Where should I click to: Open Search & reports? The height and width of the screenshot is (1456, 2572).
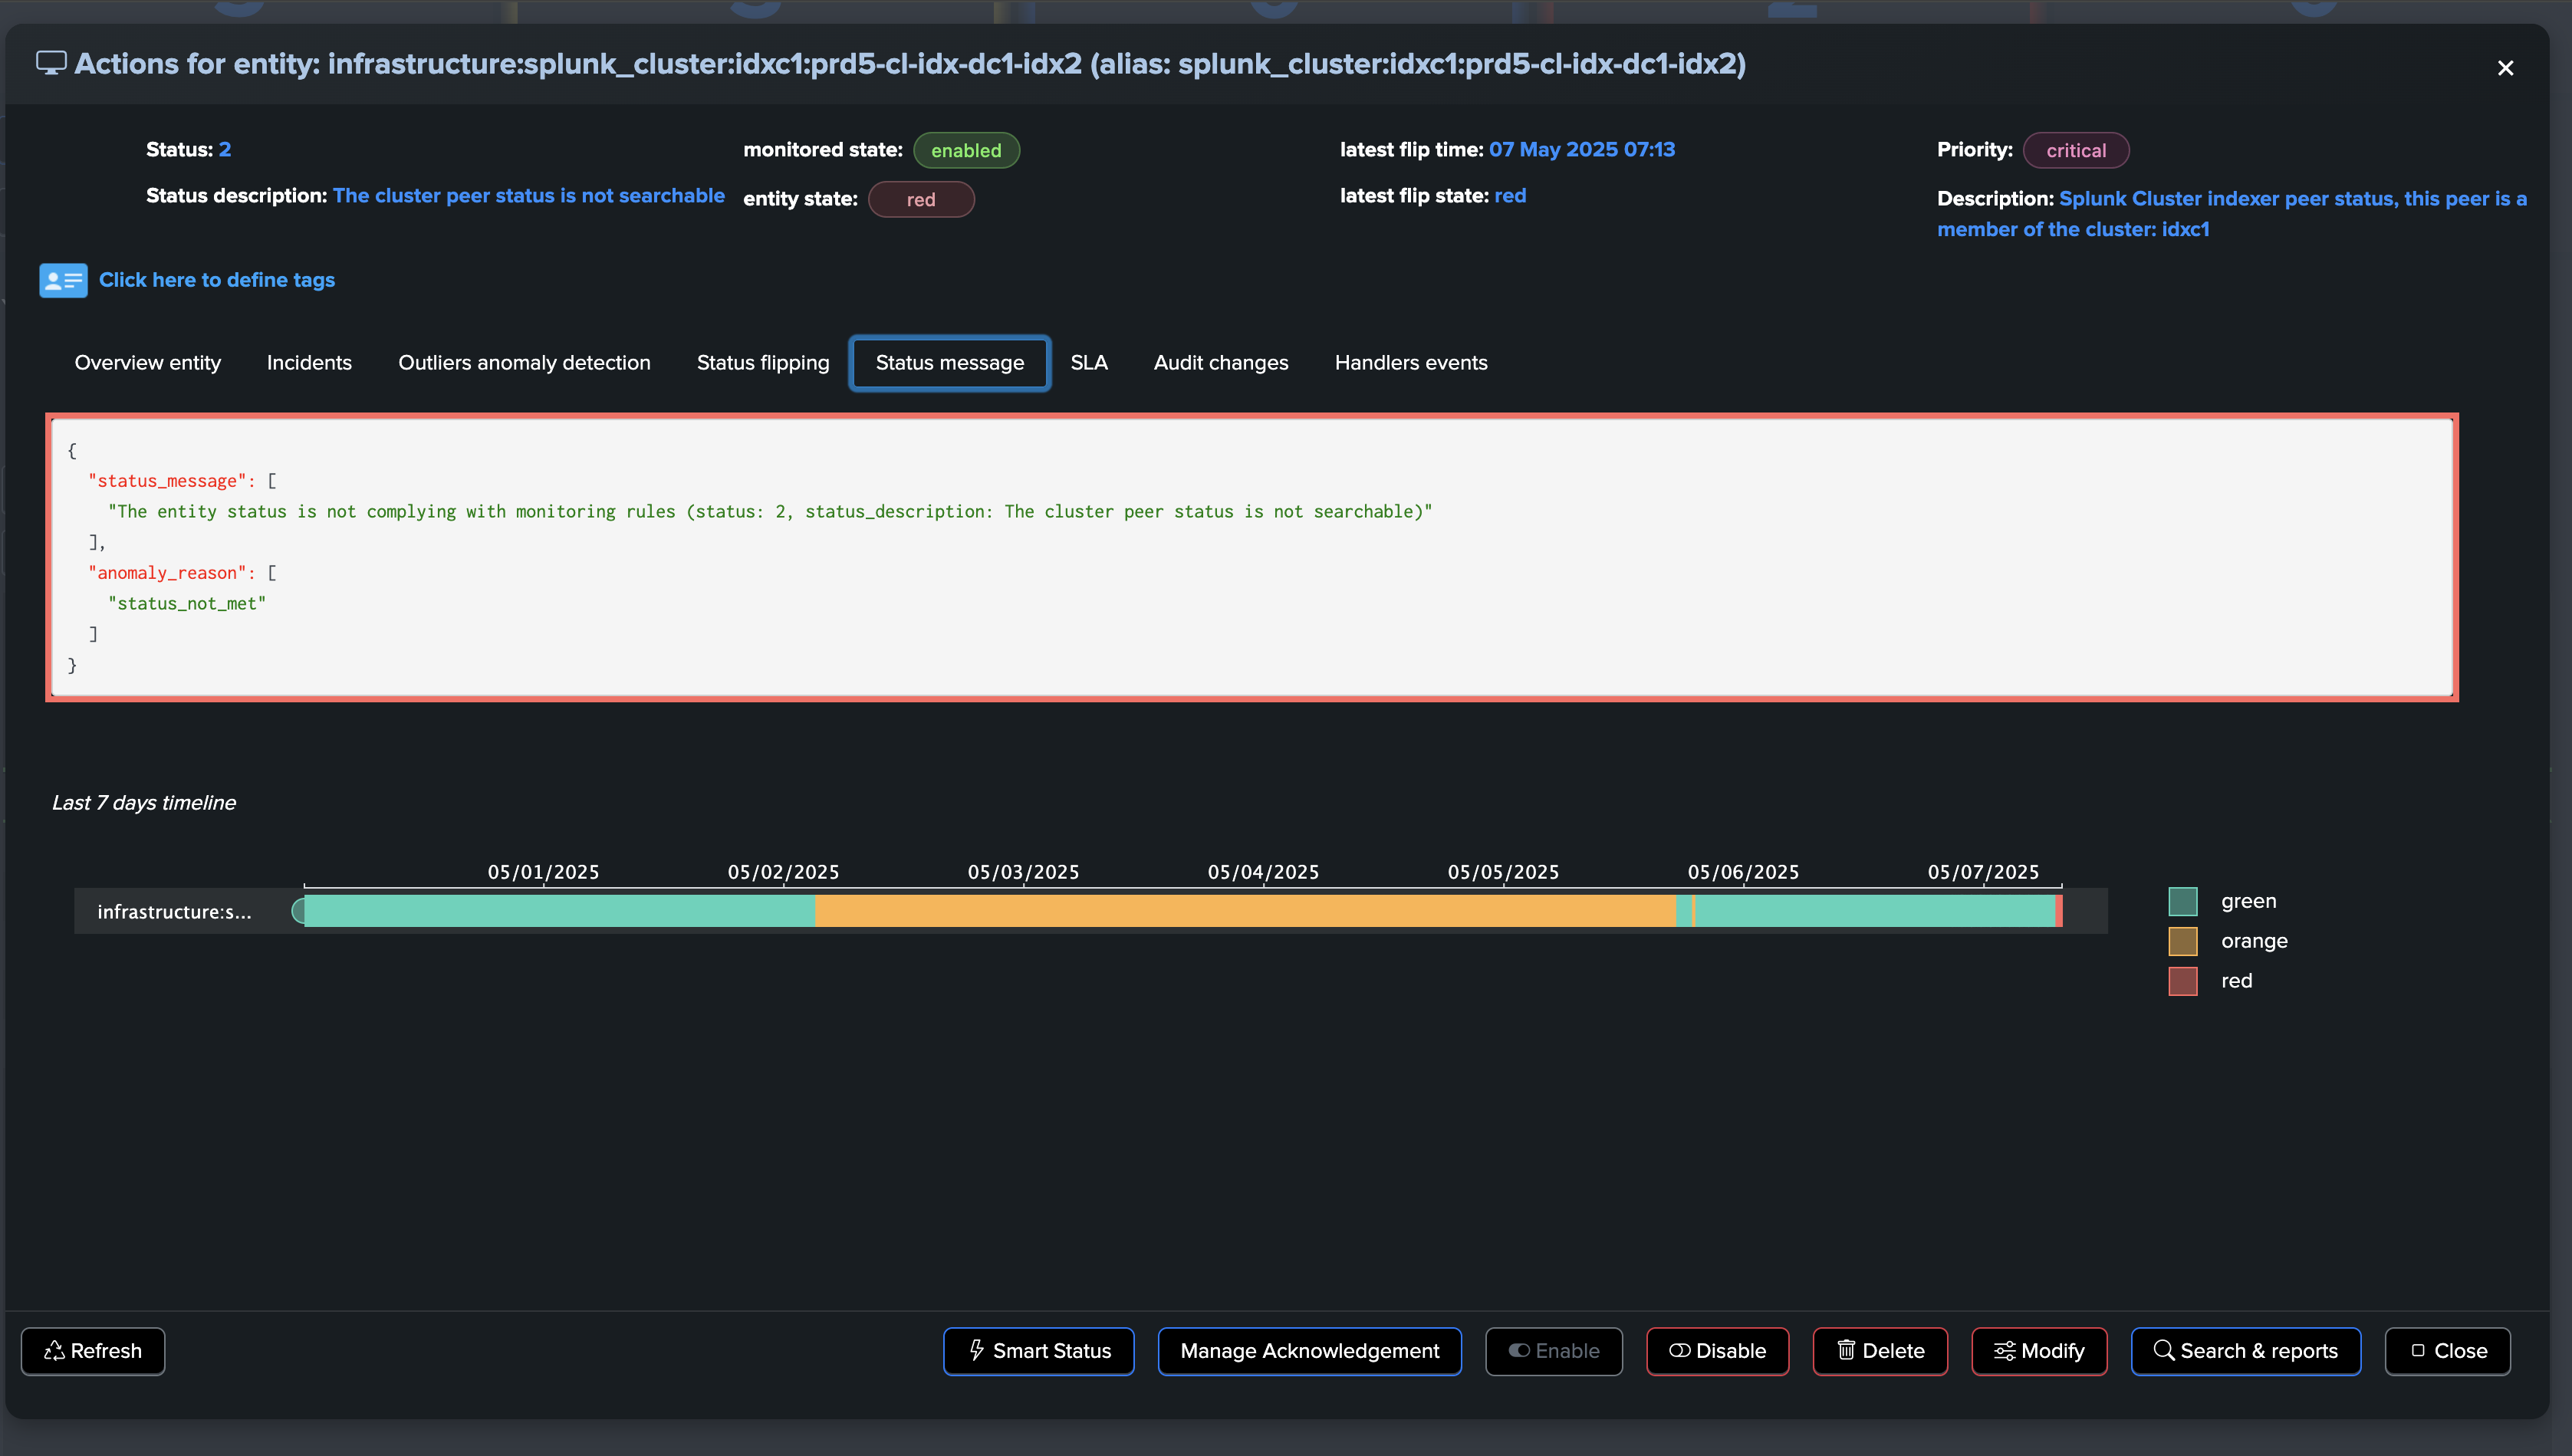2246,1351
